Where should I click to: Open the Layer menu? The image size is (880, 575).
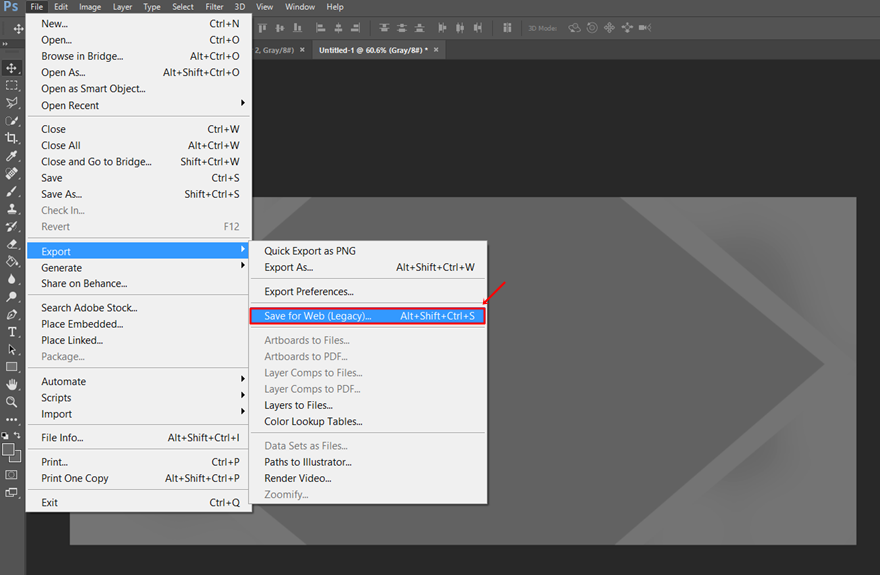(x=122, y=7)
